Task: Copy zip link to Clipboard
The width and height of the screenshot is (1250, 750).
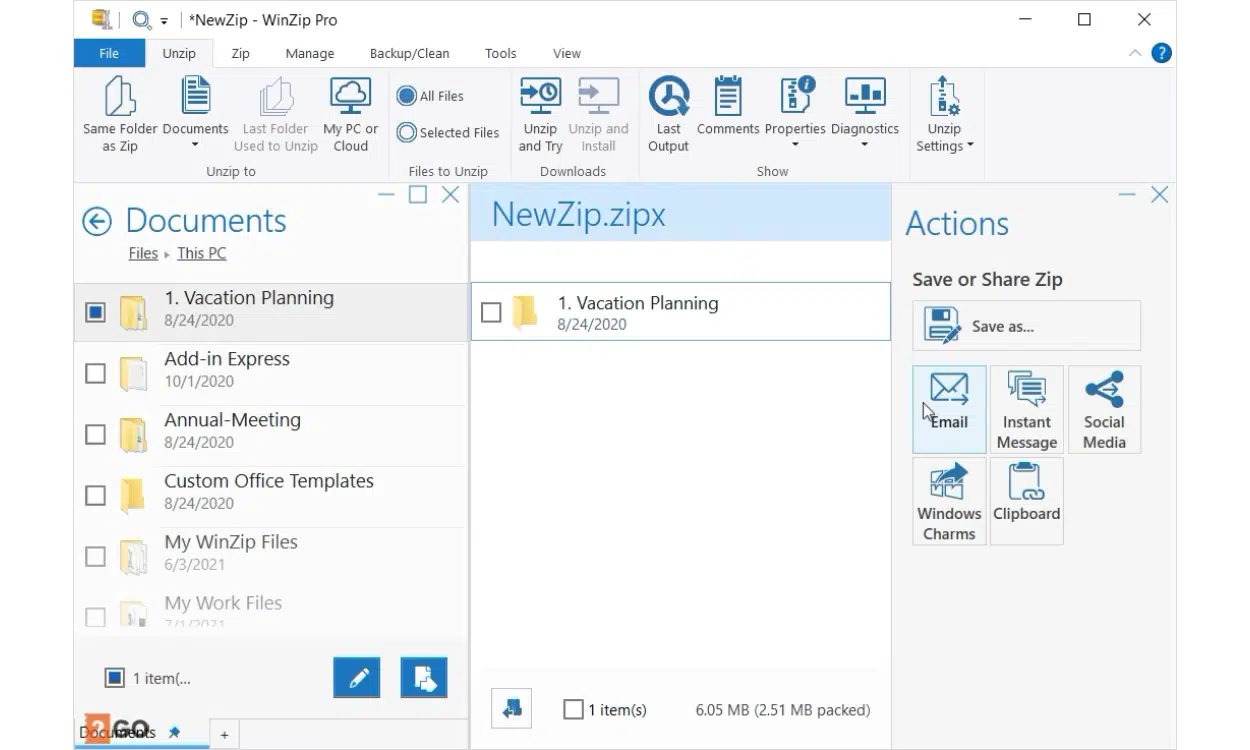Action: pos(1027,501)
